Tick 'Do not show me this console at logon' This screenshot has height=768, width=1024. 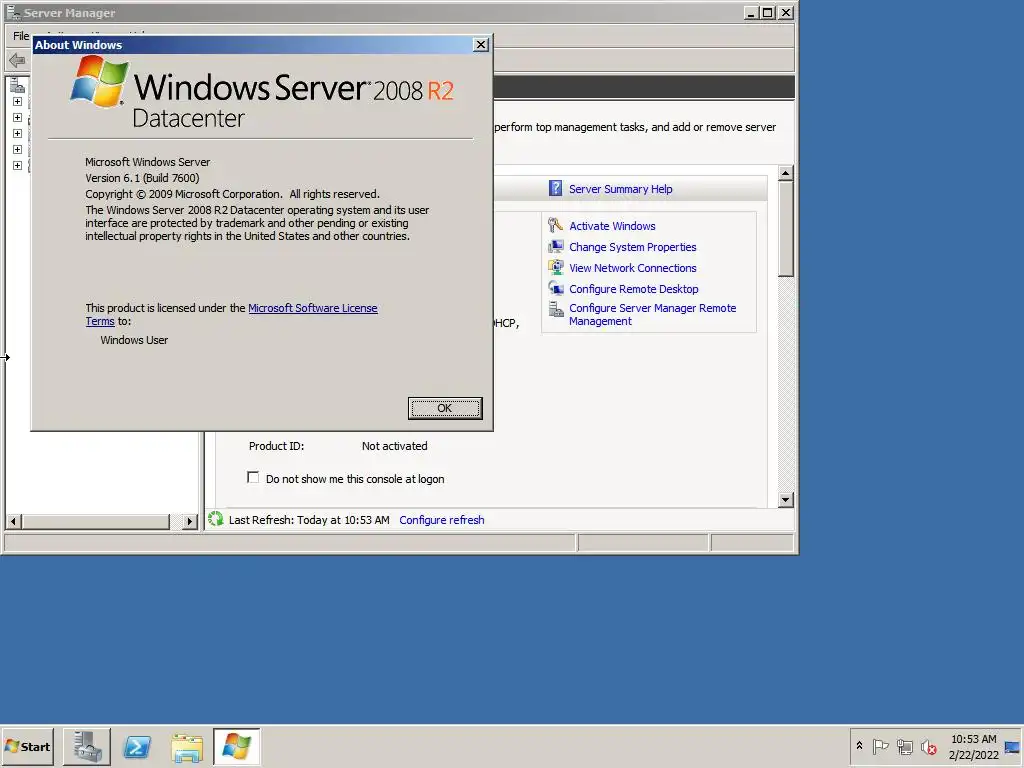(253, 477)
